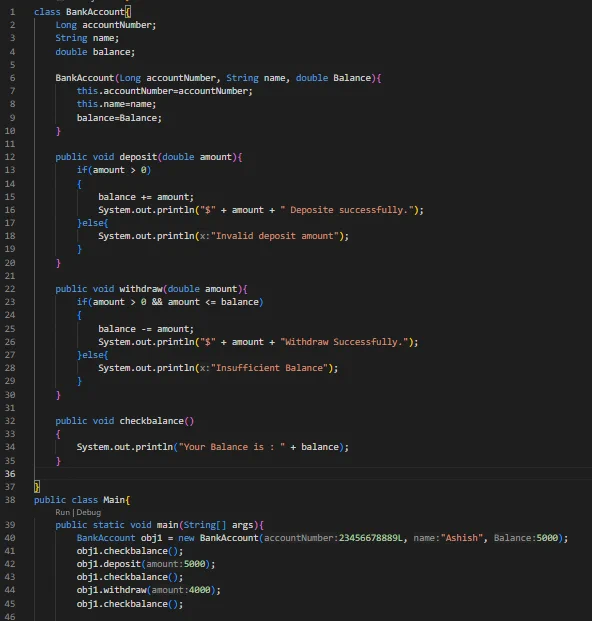Click the Run CodeLens link above main
Screen dimensions: 592x621
point(63,512)
